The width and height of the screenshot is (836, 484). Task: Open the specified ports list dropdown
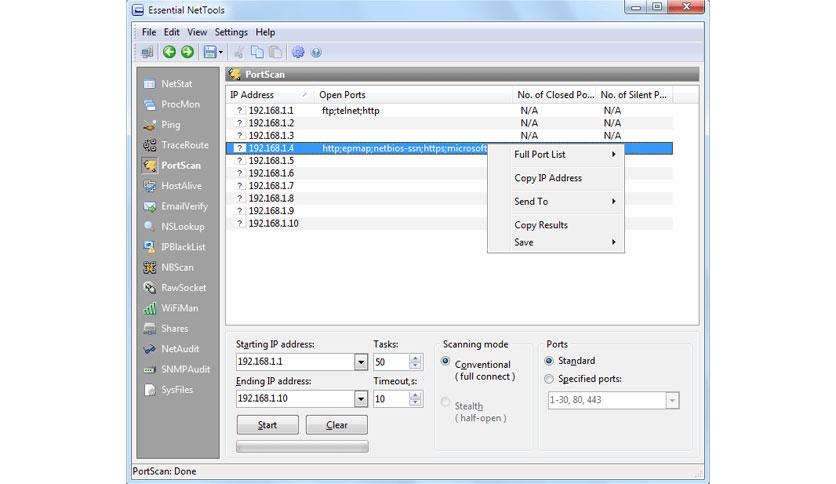pos(672,400)
